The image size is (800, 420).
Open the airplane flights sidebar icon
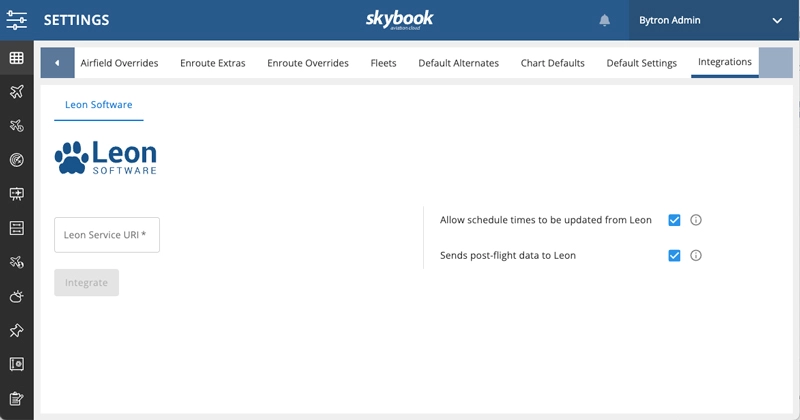(17, 92)
